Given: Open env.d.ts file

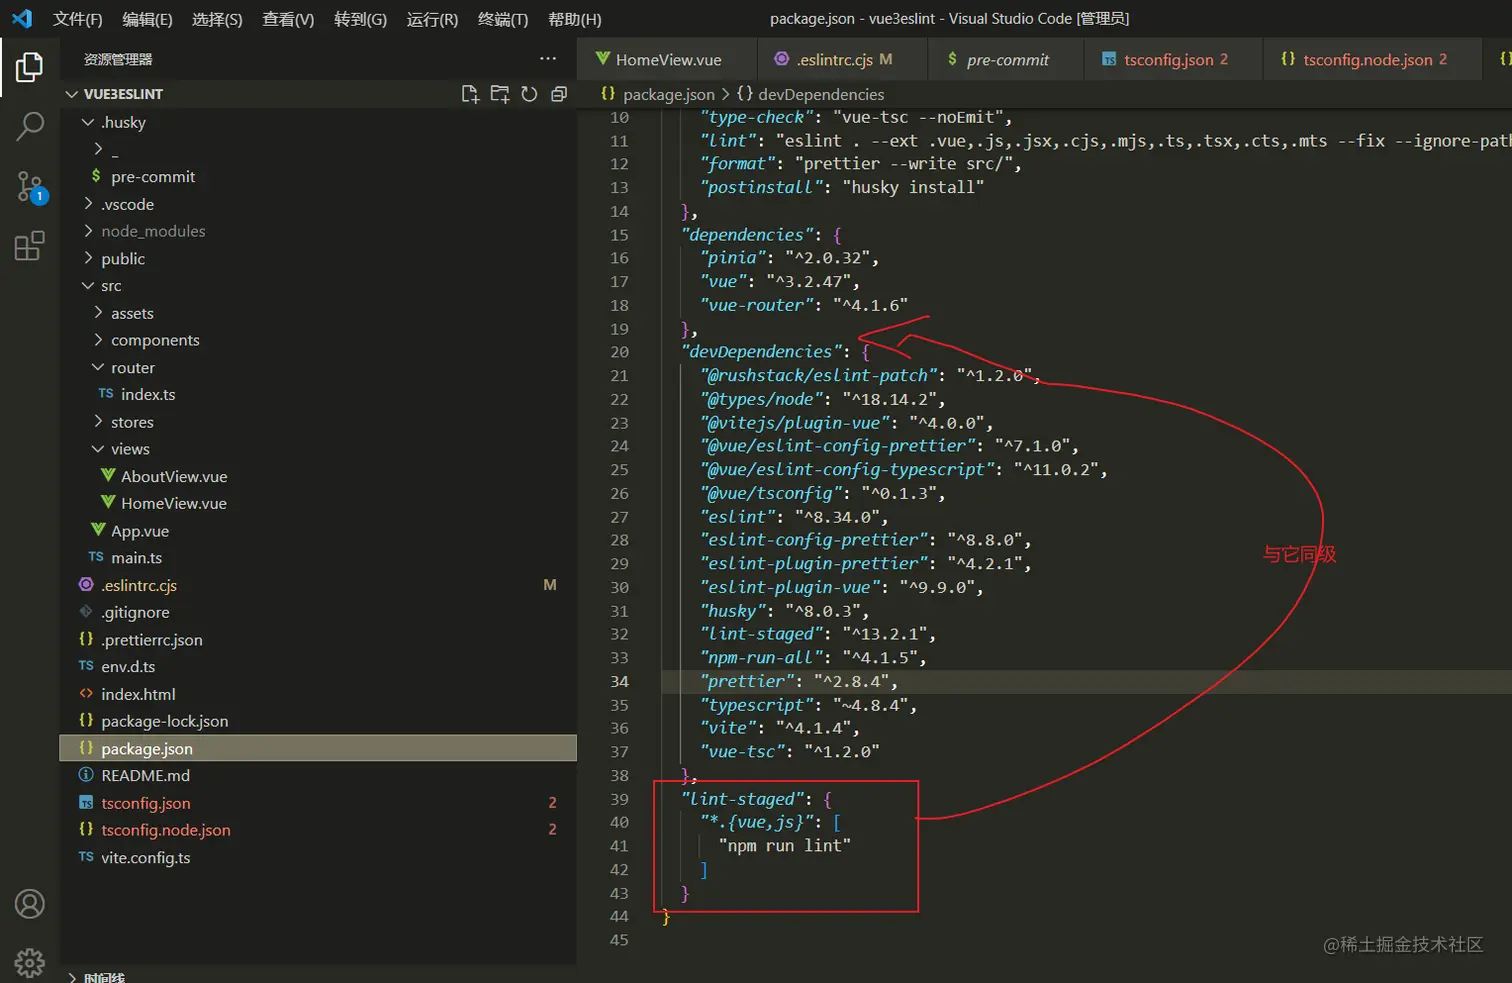Looking at the screenshot, I should coord(318,667).
